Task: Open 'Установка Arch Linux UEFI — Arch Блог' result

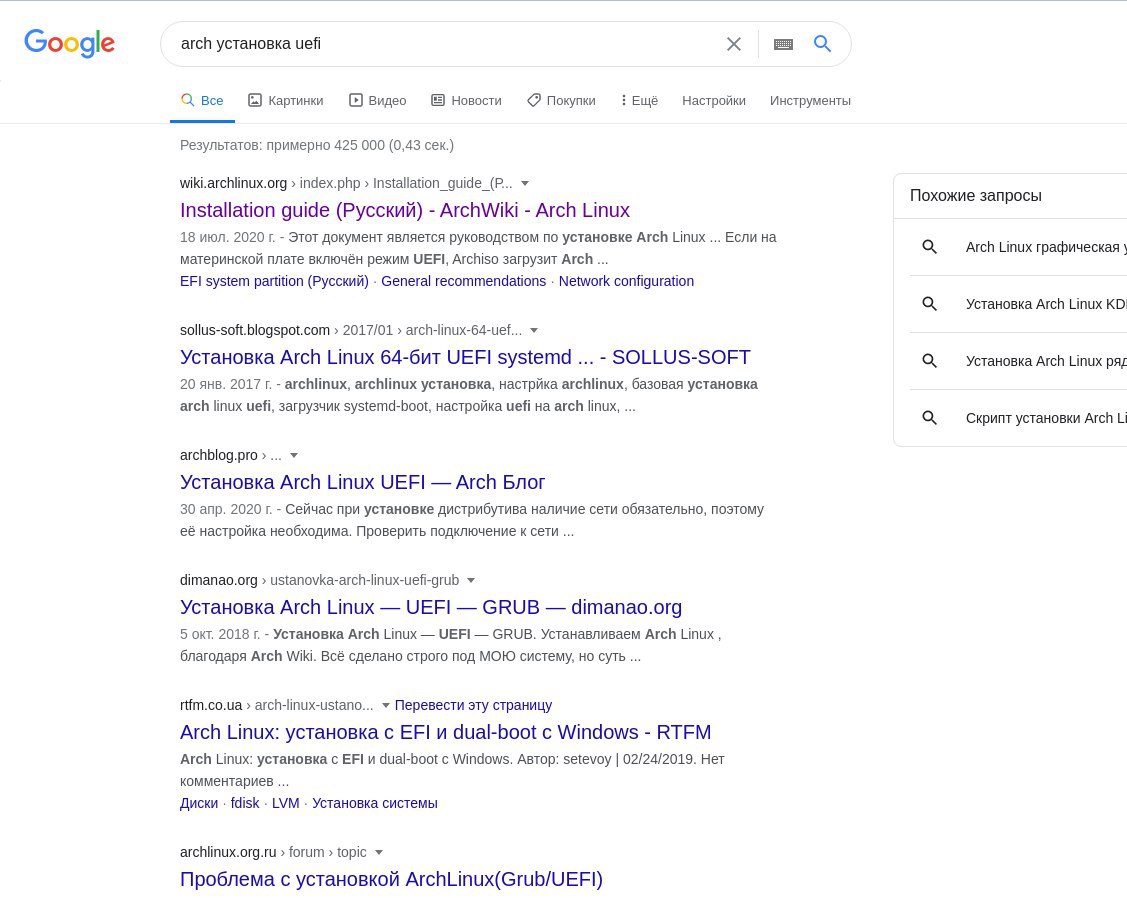Action: [362, 482]
